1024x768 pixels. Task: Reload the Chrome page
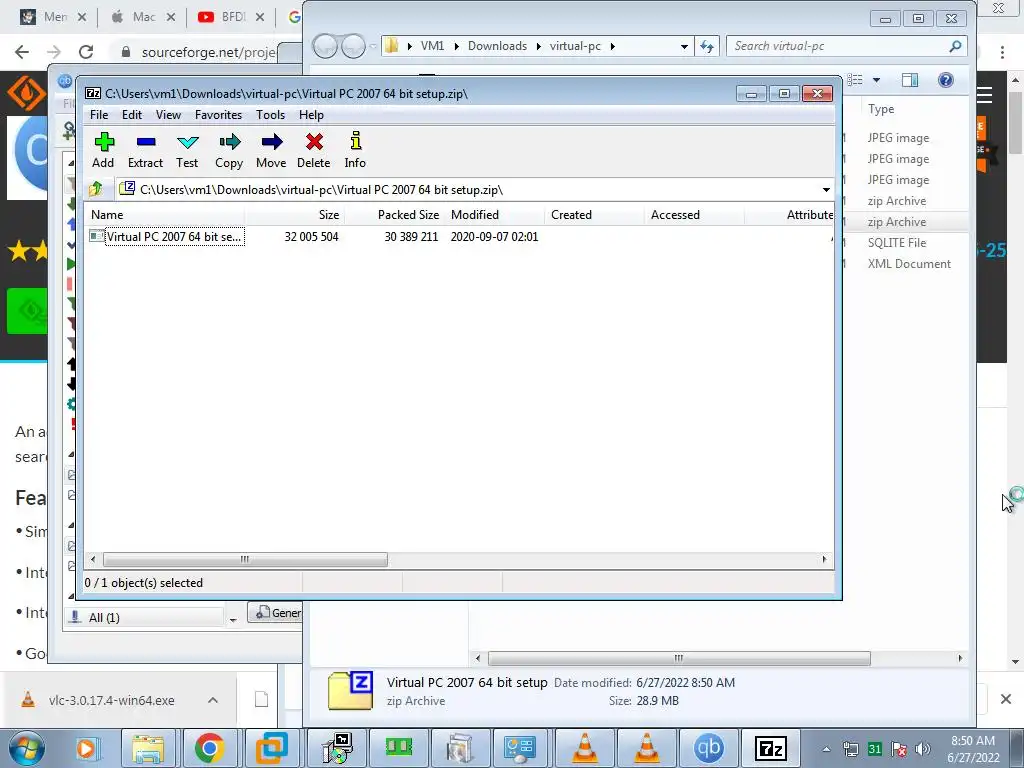[86, 52]
